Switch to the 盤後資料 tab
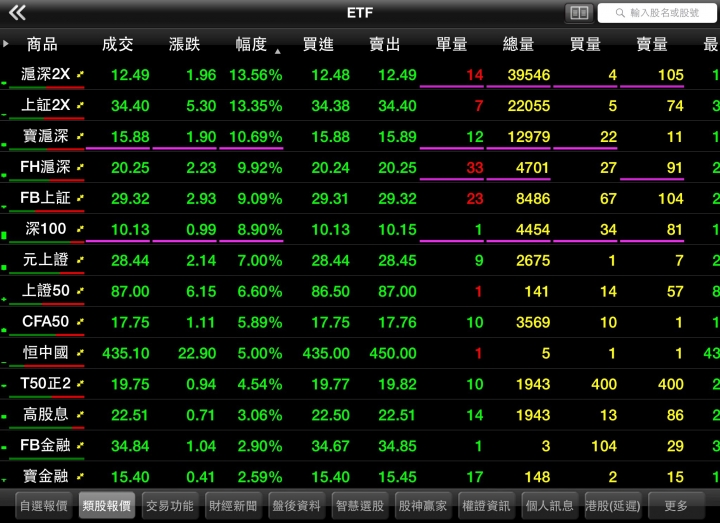 [x=297, y=506]
